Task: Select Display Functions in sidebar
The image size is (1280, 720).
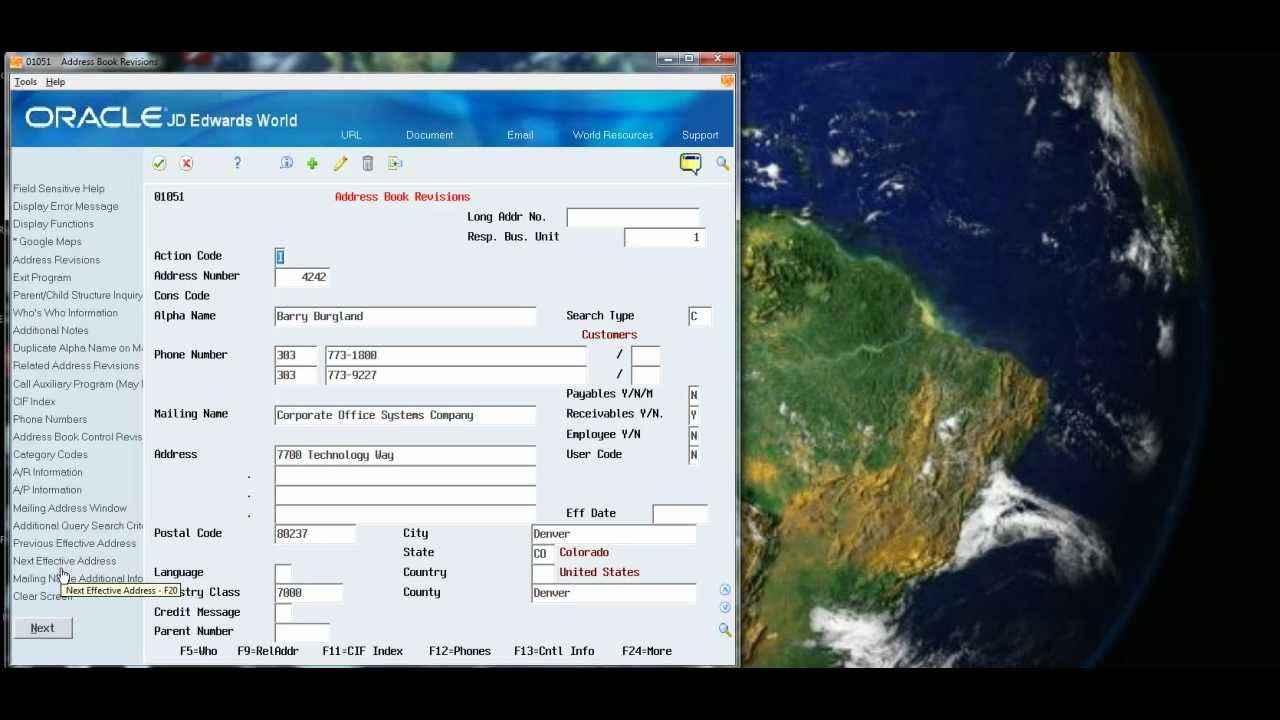Action: [x=53, y=224]
